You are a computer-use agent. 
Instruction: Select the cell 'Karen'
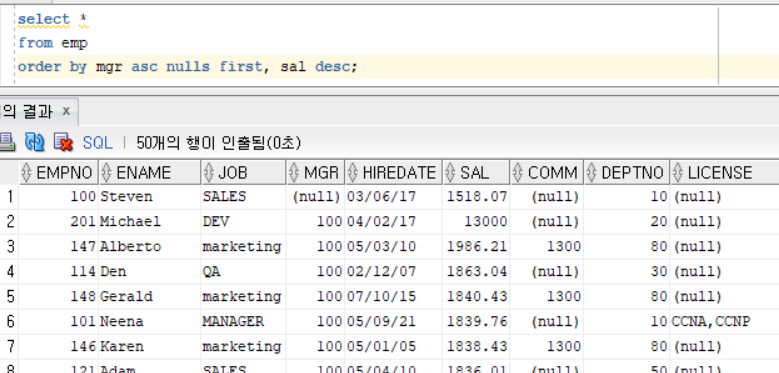[x=150, y=347]
